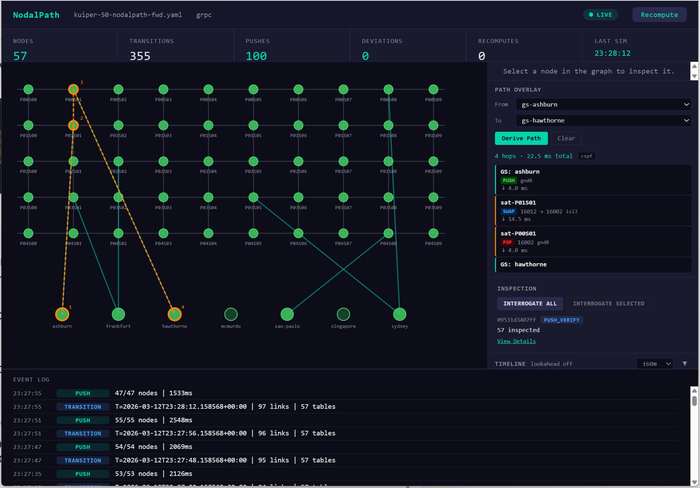Click the LIVE status indicator
The height and width of the screenshot is (488, 700).
[600, 15]
